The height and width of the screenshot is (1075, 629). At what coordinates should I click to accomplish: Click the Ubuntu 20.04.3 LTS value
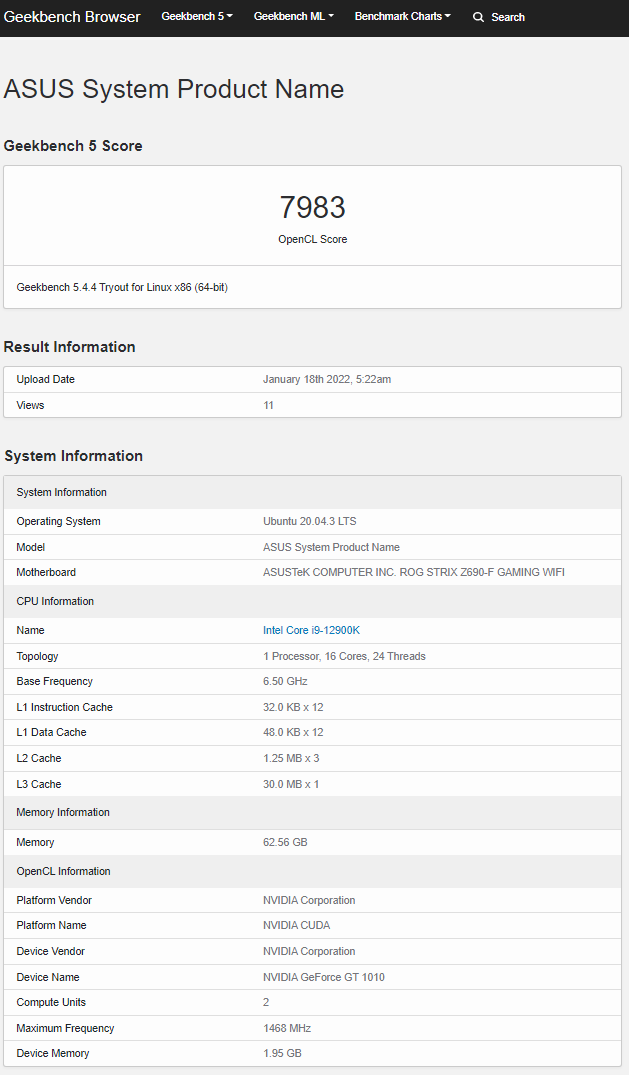click(x=309, y=521)
